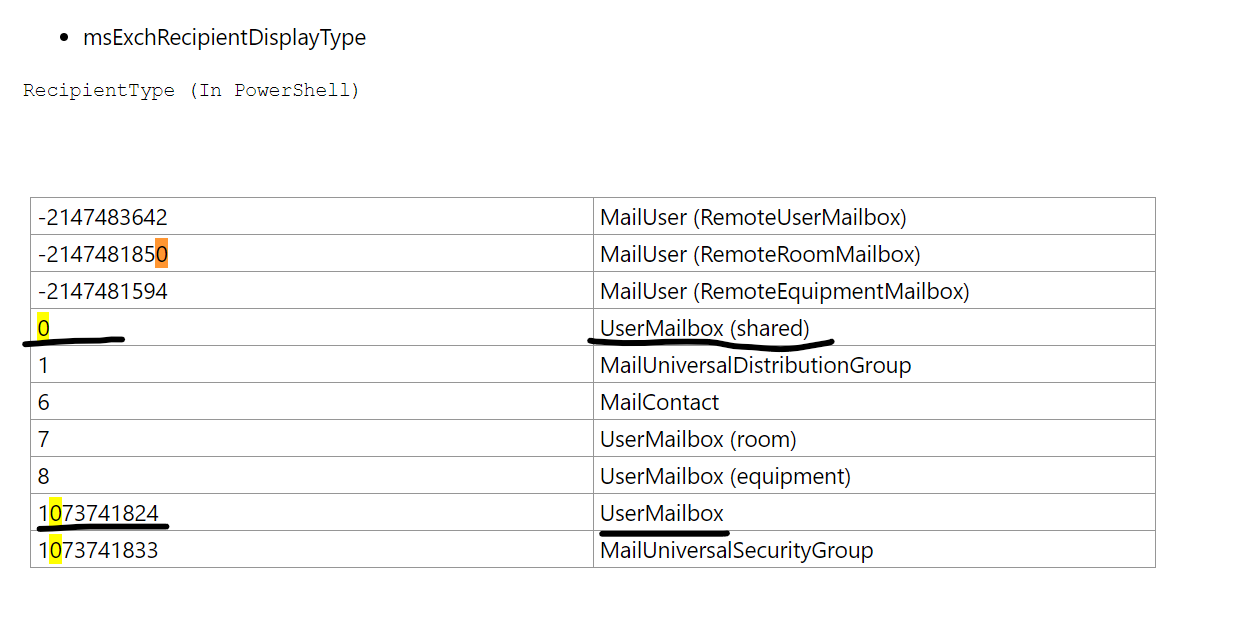Click the MailContact cell
The image size is (1236, 631).
pos(874,402)
